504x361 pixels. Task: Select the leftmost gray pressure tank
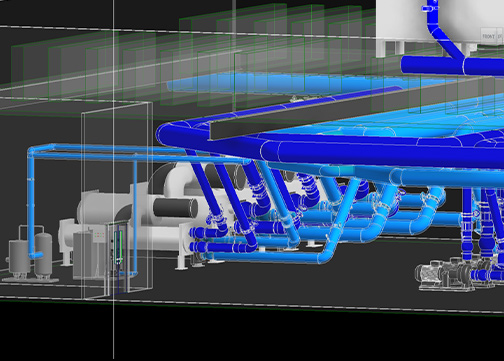coord(19,257)
